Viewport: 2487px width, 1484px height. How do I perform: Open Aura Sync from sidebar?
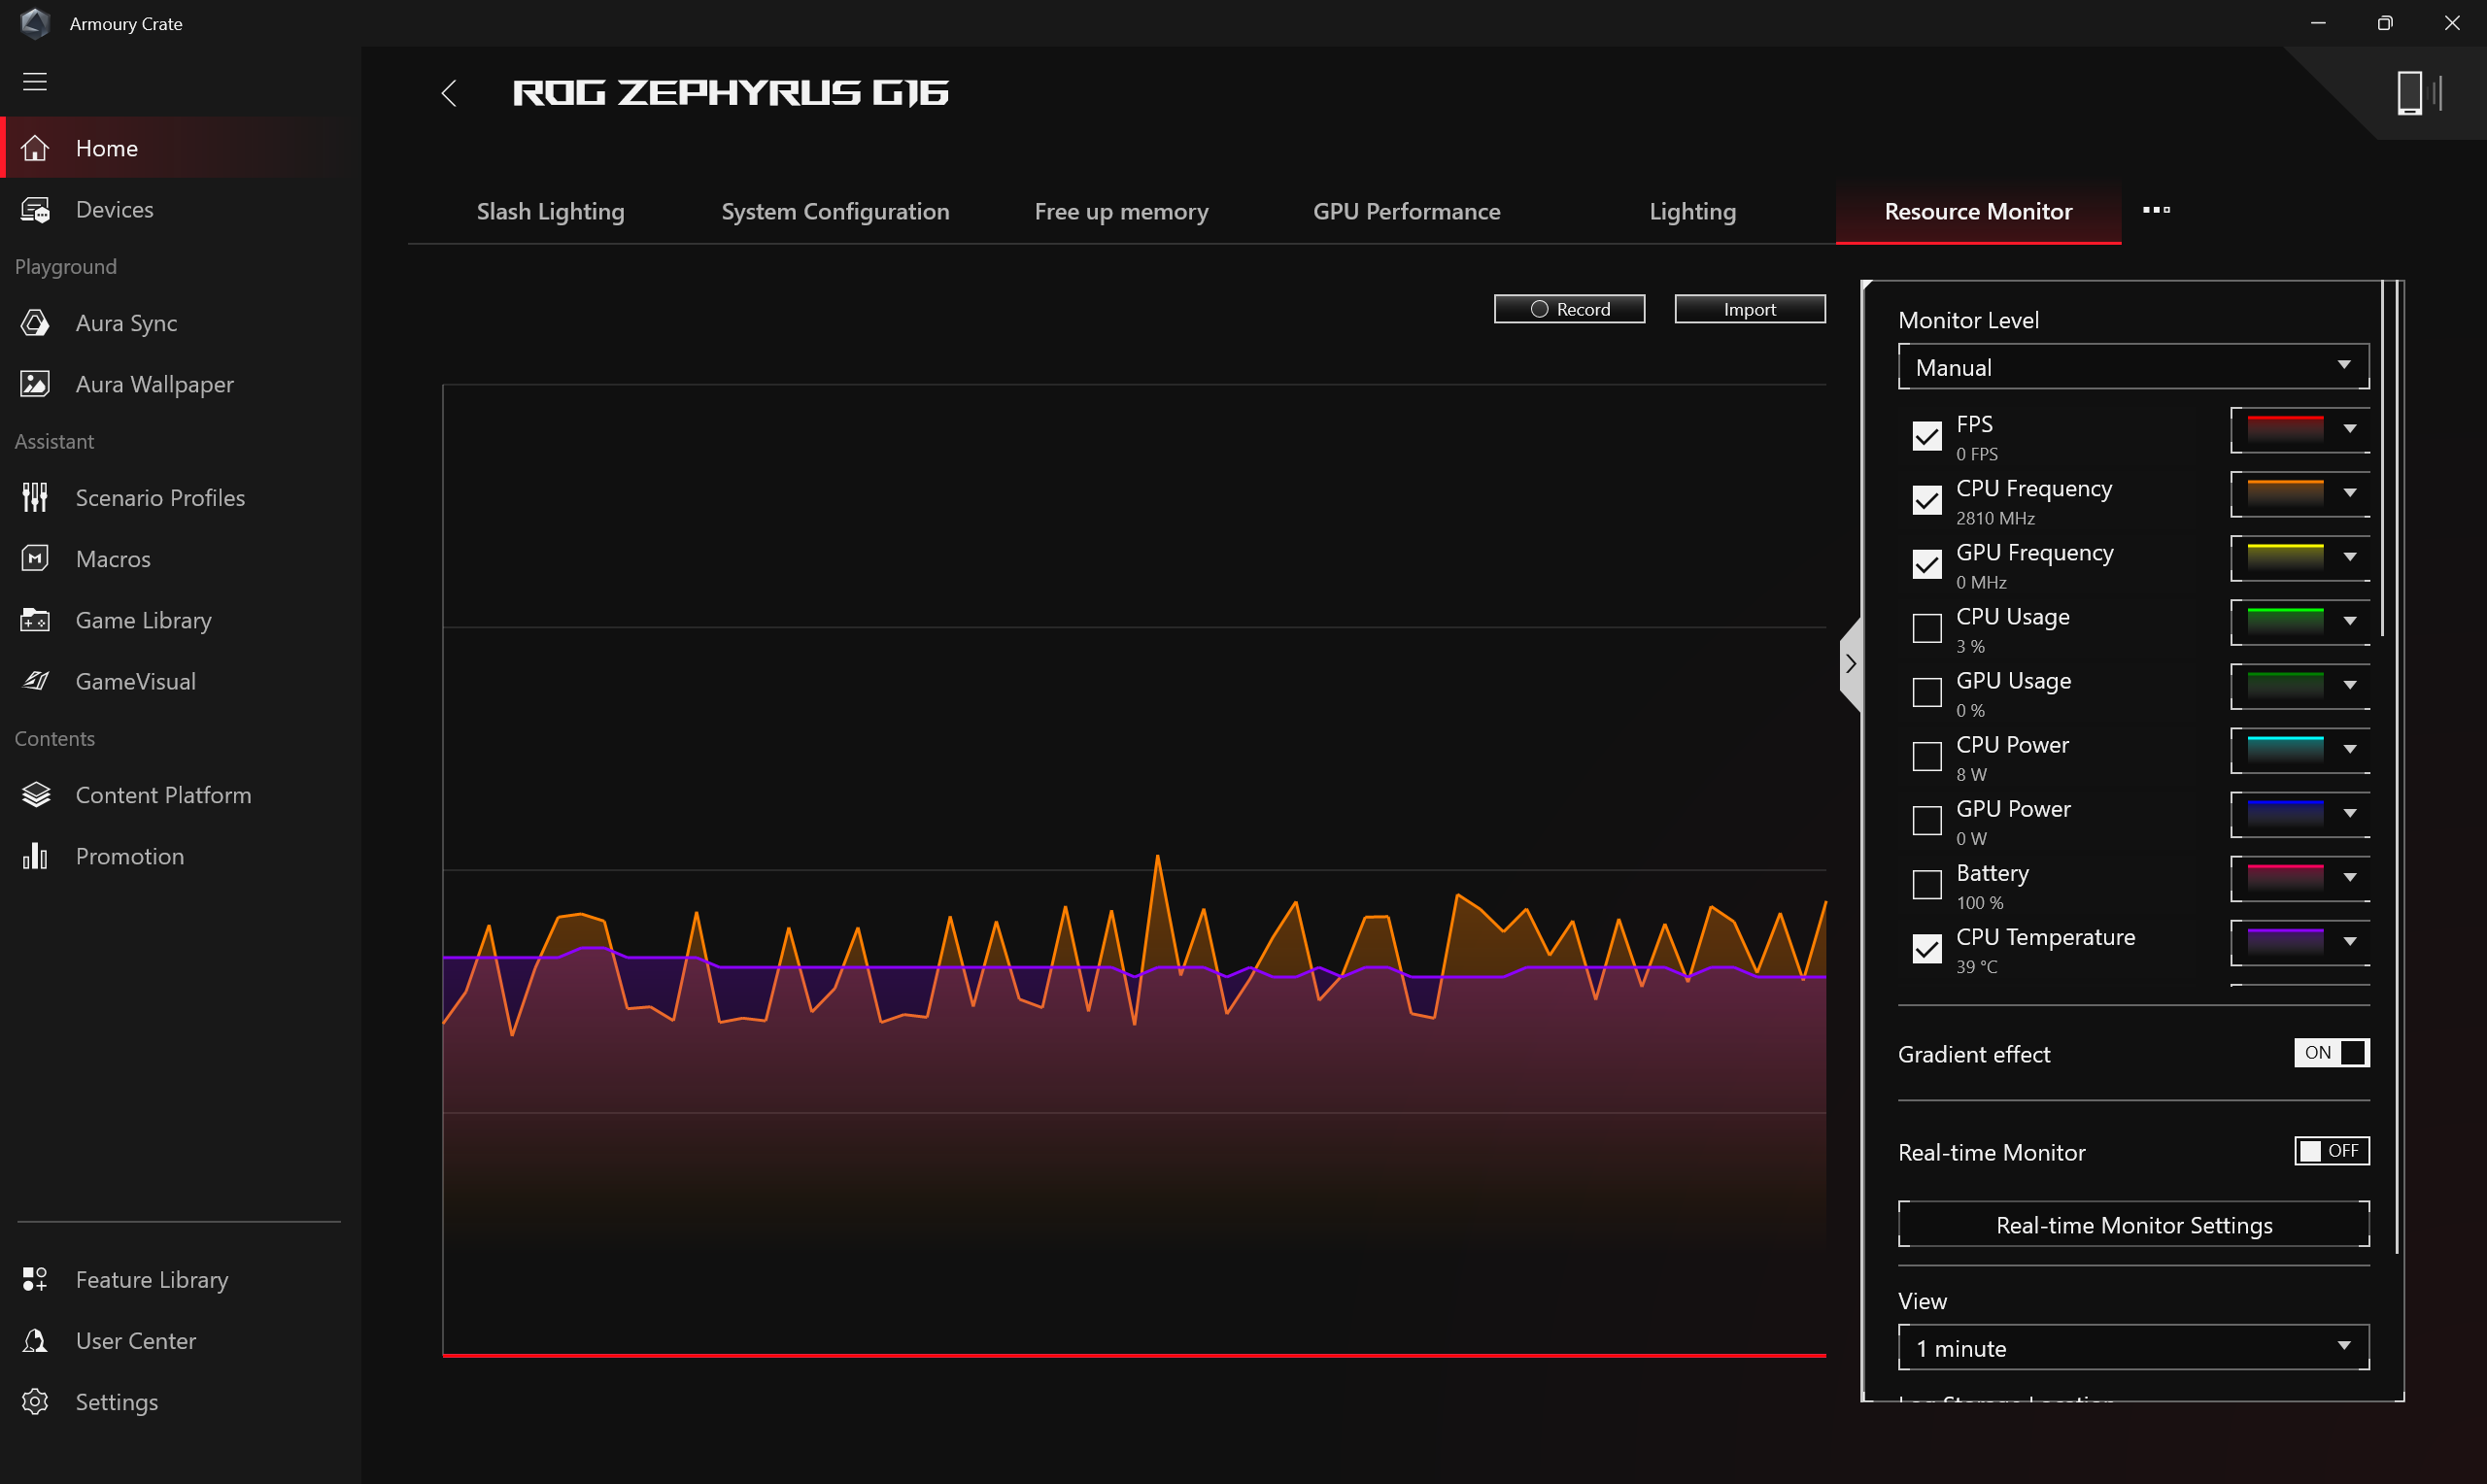125,323
